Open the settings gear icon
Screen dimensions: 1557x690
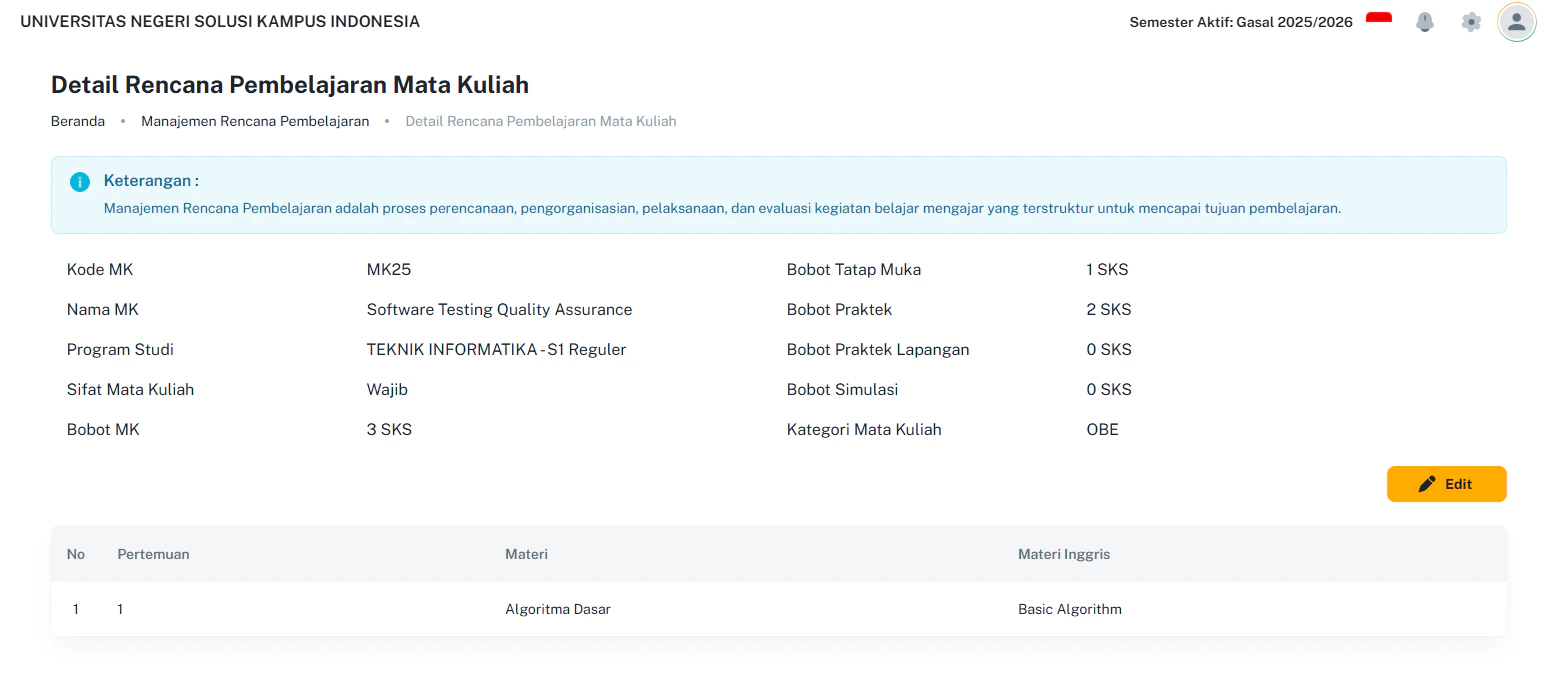point(1470,21)
